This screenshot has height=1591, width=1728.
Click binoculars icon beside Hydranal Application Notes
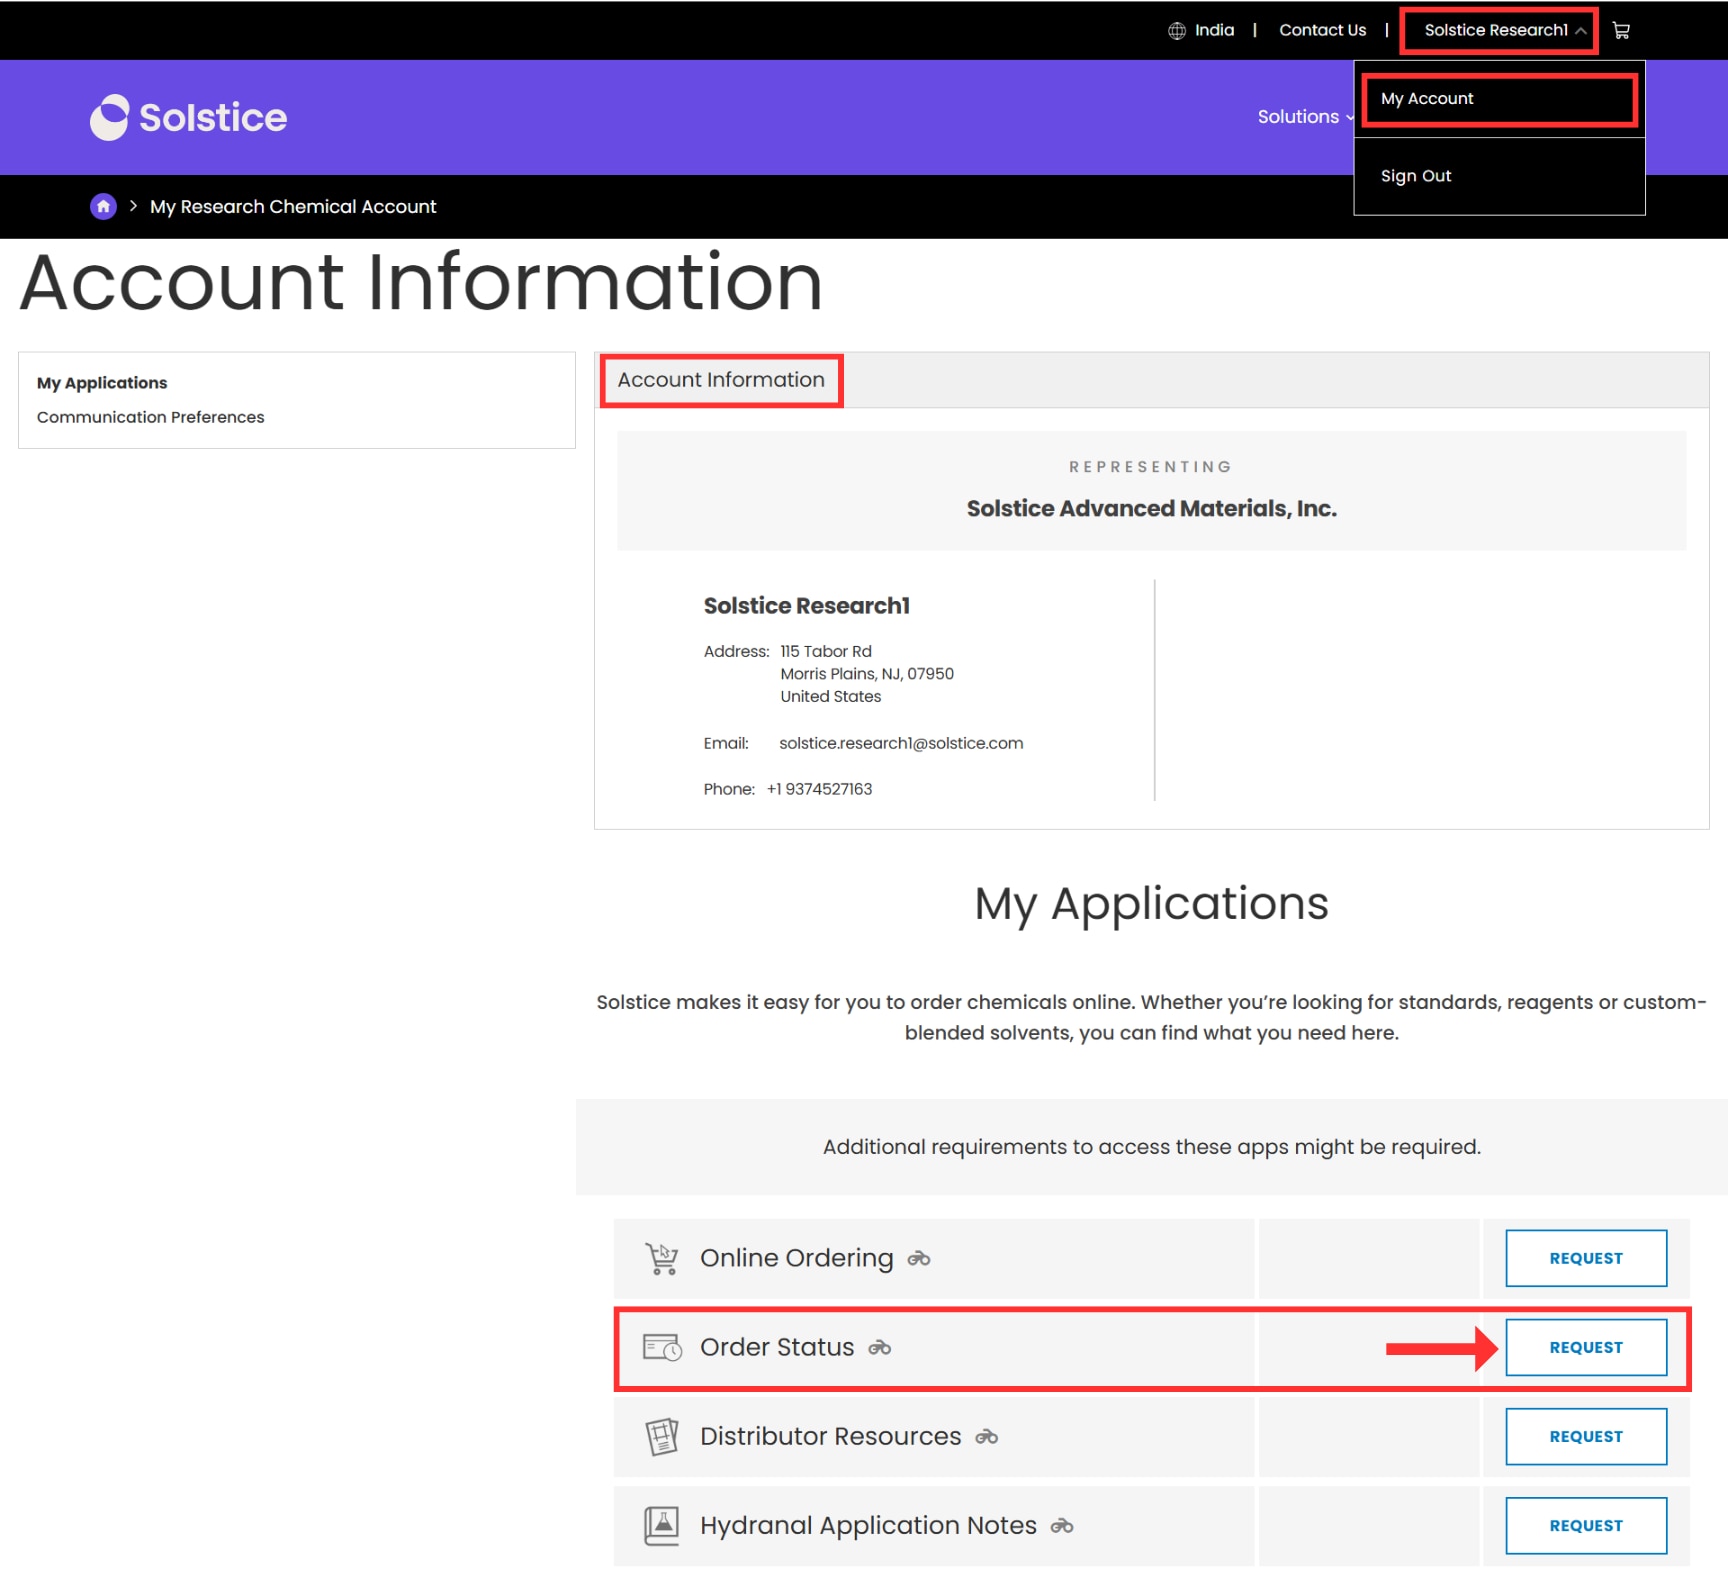click(x=1062, y=1526)
